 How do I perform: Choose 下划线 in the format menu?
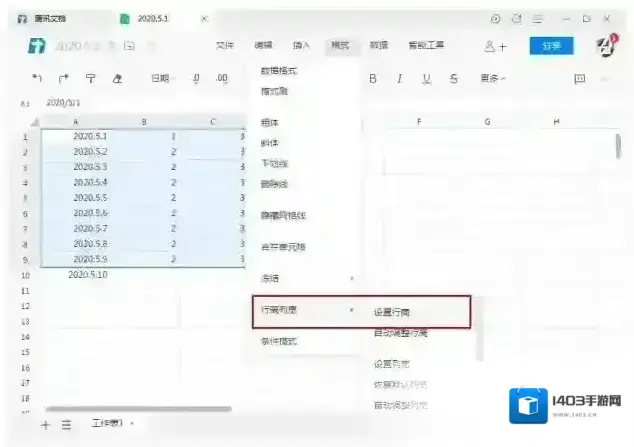pos(274,163)
